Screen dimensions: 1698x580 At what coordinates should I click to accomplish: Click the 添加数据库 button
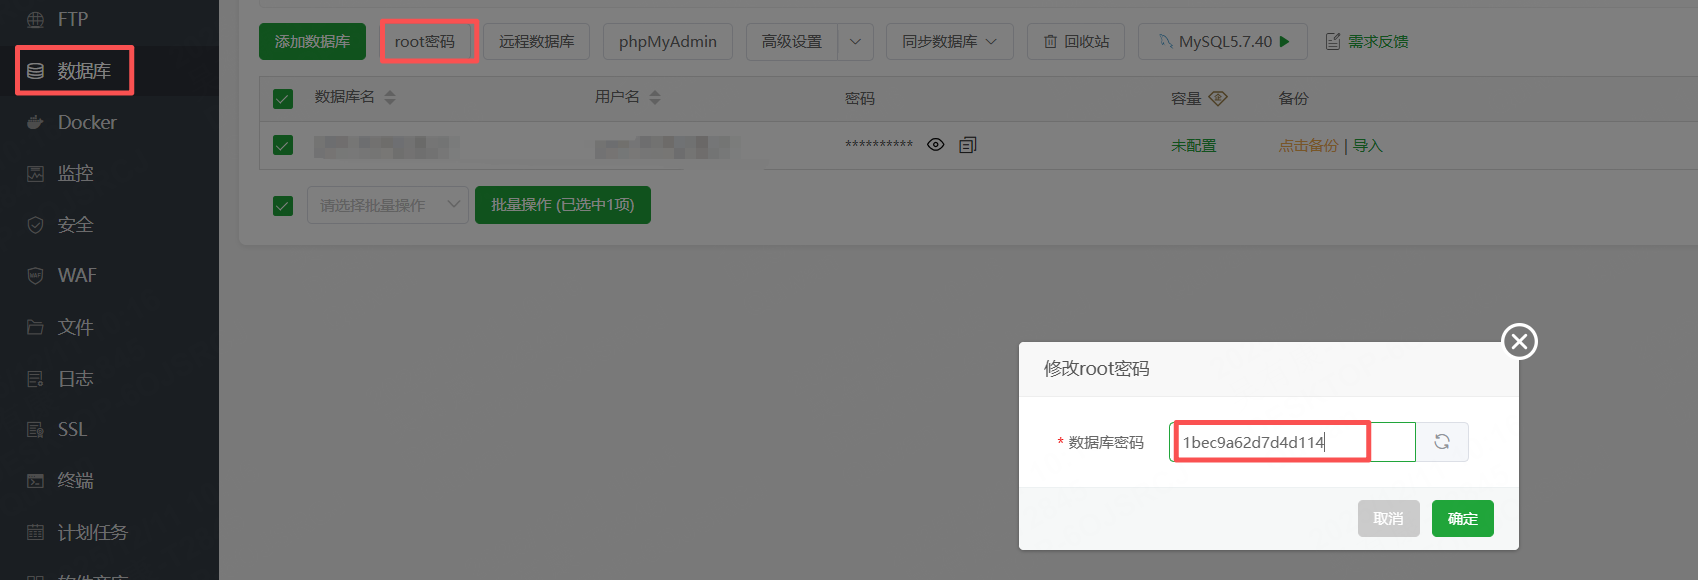pyautogui.click(x=312, y=41)
